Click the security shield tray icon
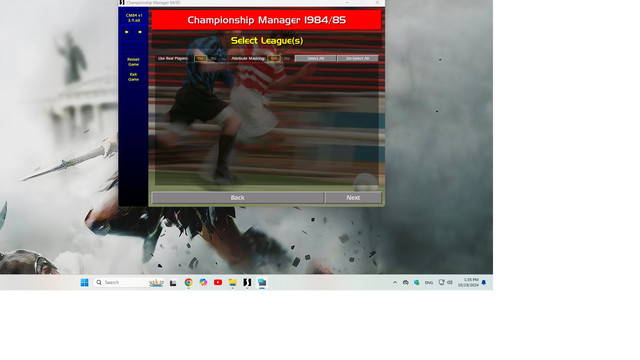 416,282
